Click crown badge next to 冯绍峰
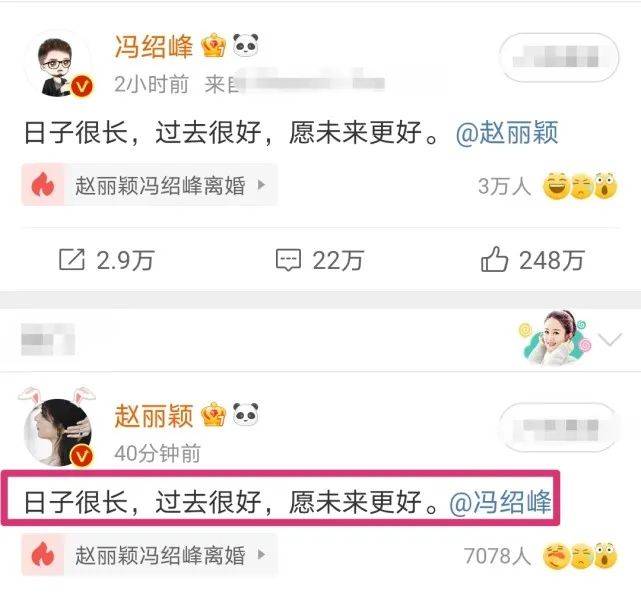641x596 pixels. pyautogui.click(x=214, y=45)
